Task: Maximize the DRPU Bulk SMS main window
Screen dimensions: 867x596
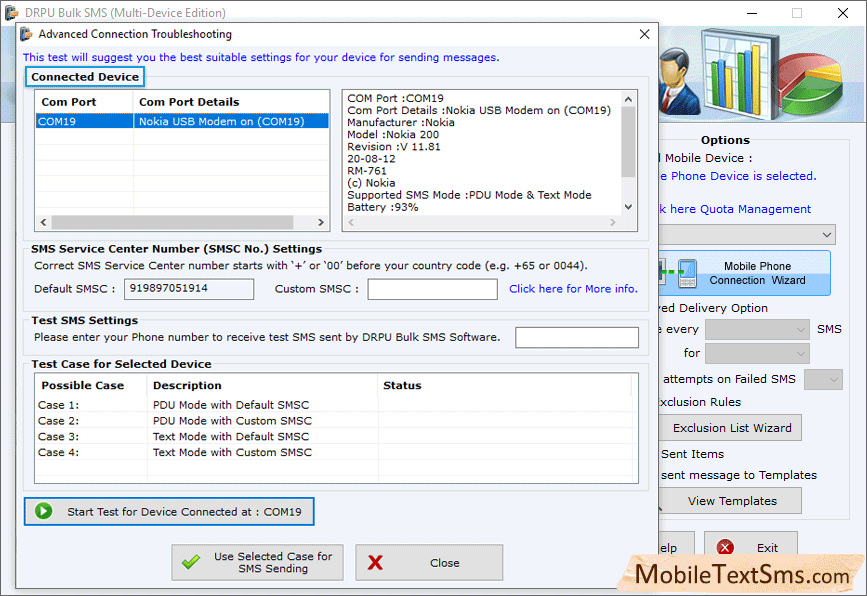Action: [797, 13]
